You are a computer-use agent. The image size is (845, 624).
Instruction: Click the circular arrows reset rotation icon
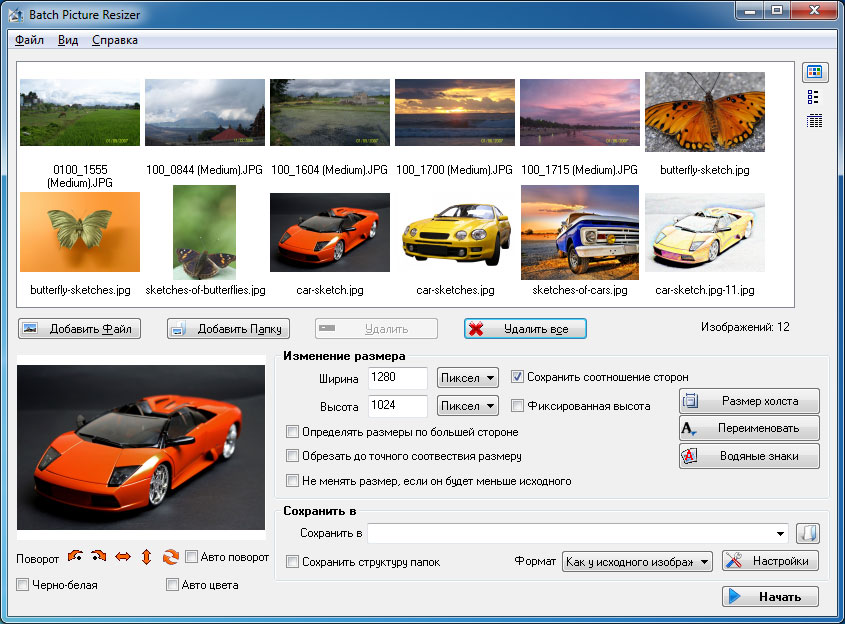pyautogui.click(x=170, y=557)
